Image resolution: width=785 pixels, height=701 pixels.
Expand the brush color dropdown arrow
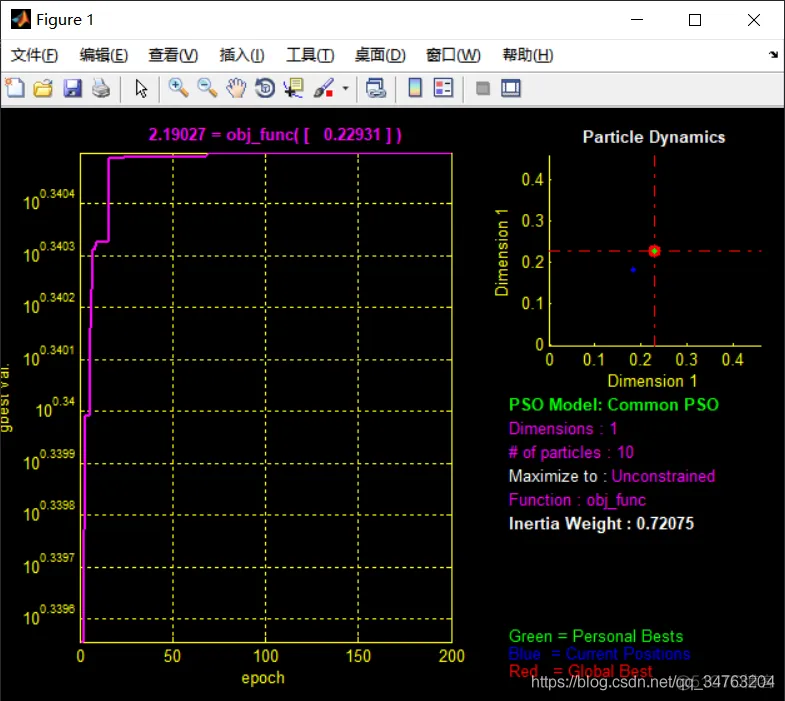click(x=345, y=88)
